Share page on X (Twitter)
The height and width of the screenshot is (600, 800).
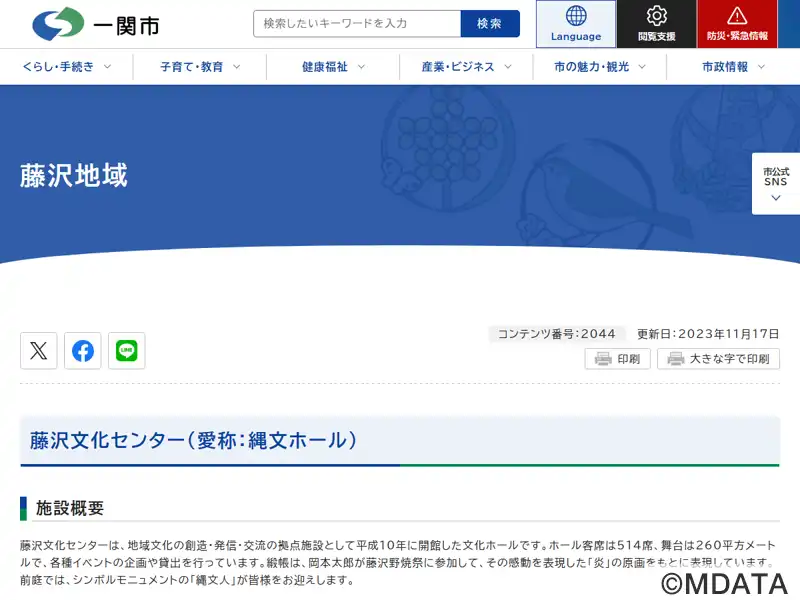(x=39, y=351)
